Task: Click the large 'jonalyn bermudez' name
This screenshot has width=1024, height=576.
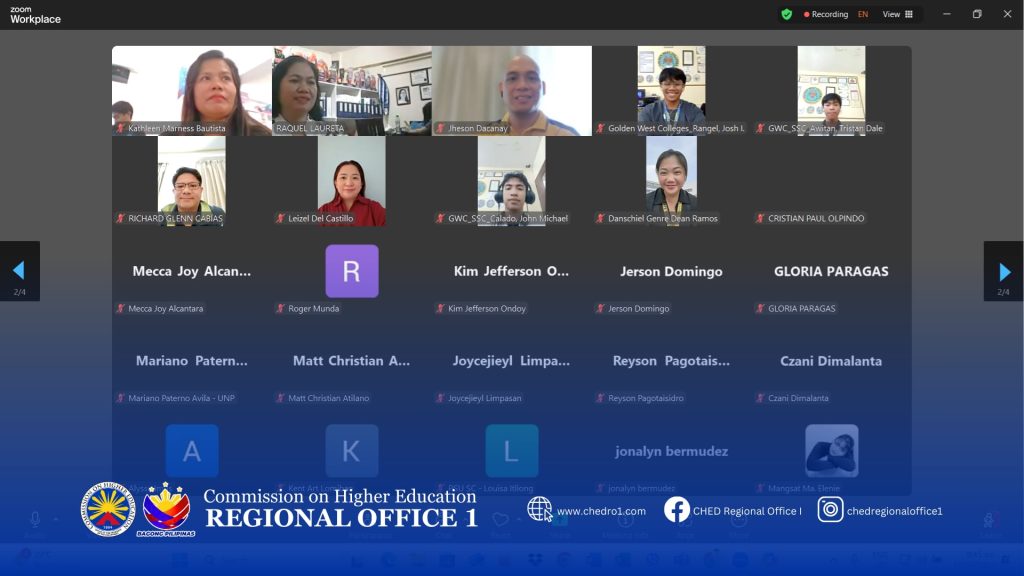Action: [x=671, y=451]
